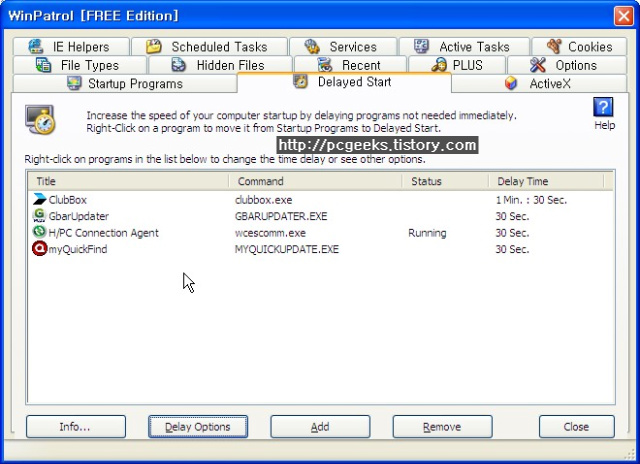Click the IE Helpers tab icon
Viewport: 640px width, 464px height.
[36, 47]
